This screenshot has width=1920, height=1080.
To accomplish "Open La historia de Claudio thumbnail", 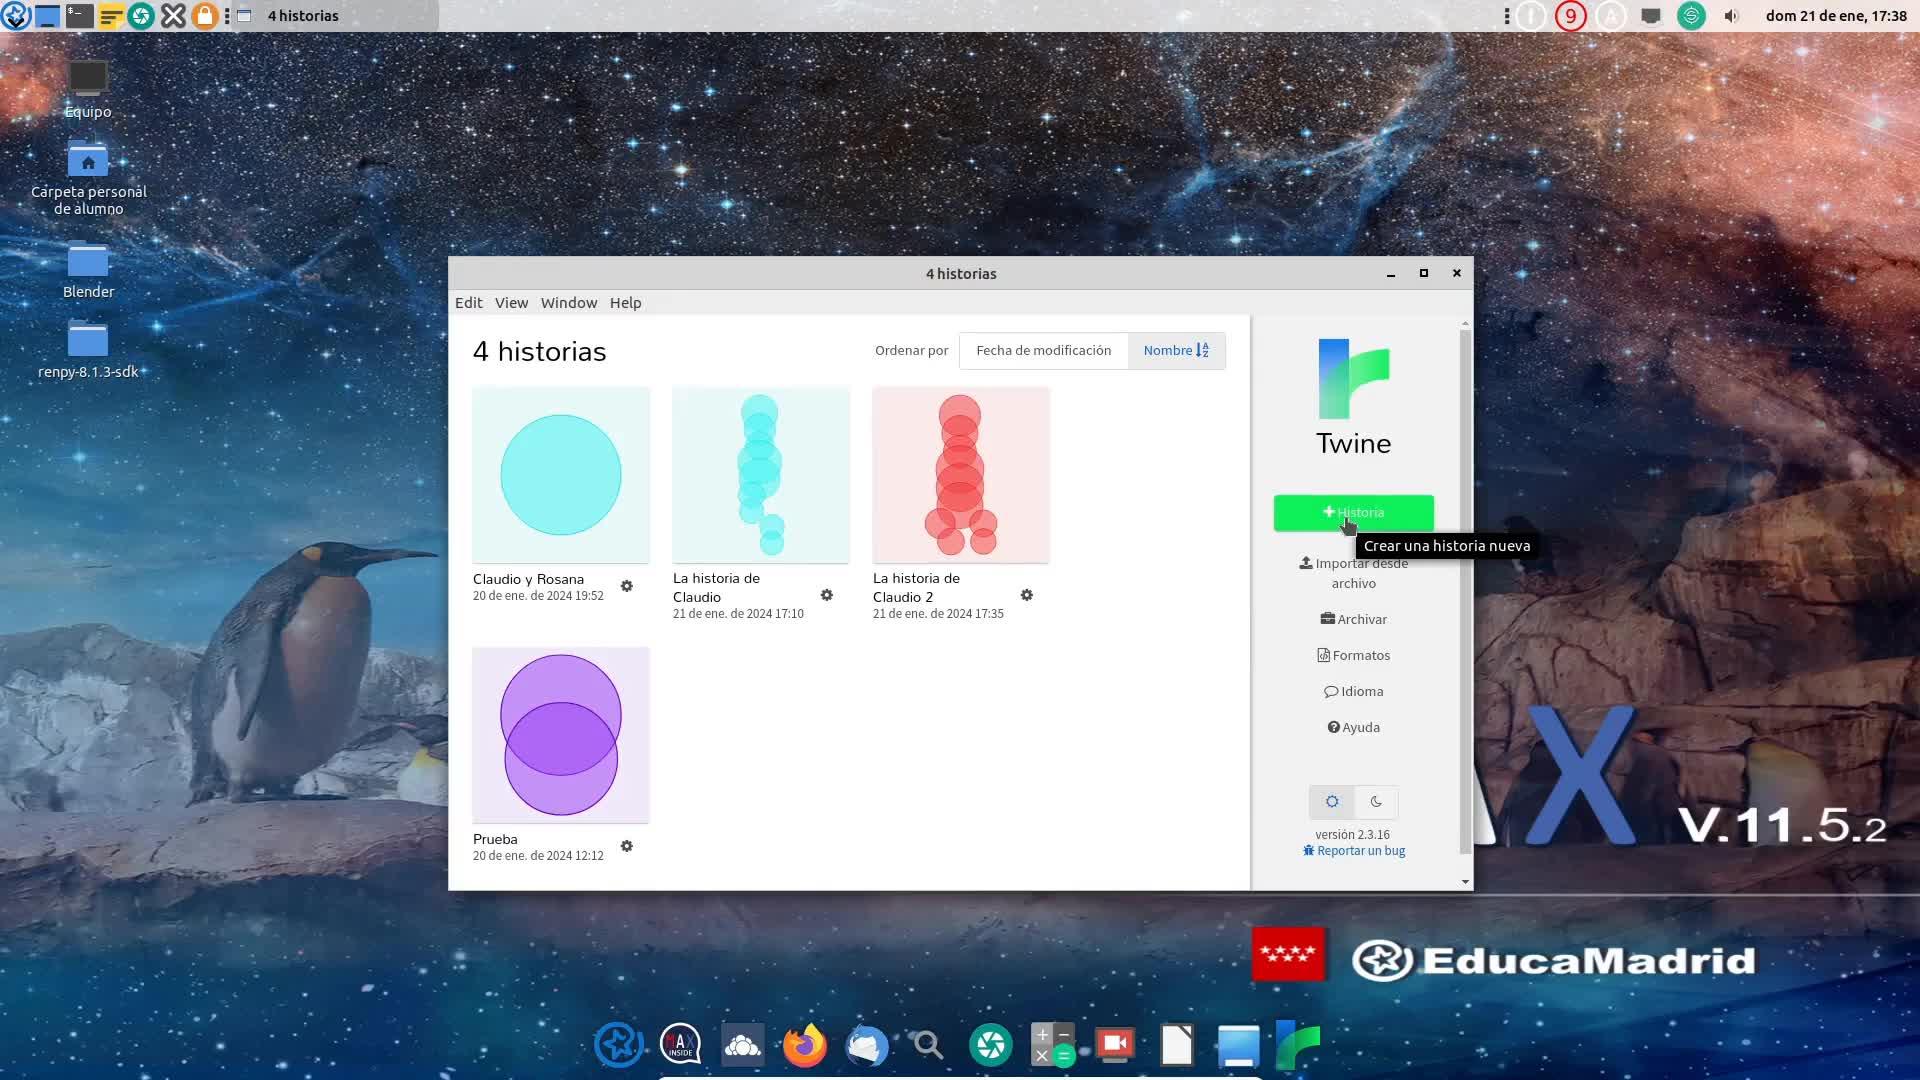I will [x=761, y=475].
